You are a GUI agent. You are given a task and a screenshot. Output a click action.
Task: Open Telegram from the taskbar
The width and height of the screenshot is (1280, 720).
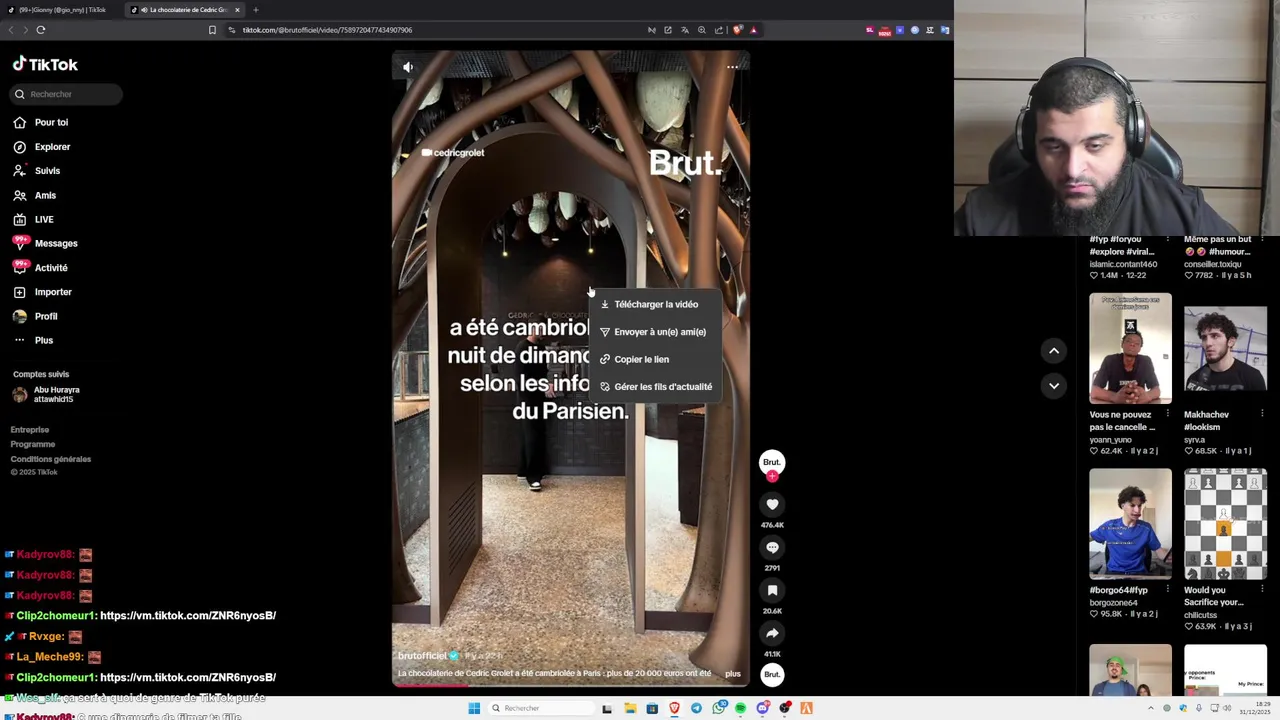(x=696, y=708)
